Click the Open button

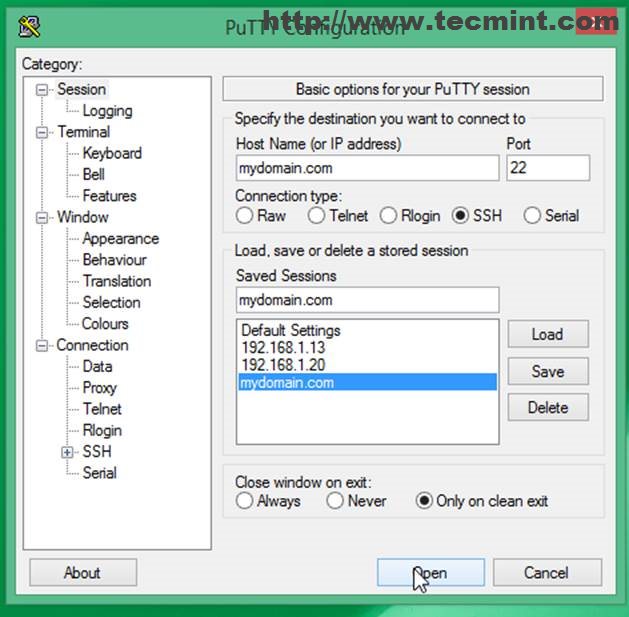click(431, 572)
